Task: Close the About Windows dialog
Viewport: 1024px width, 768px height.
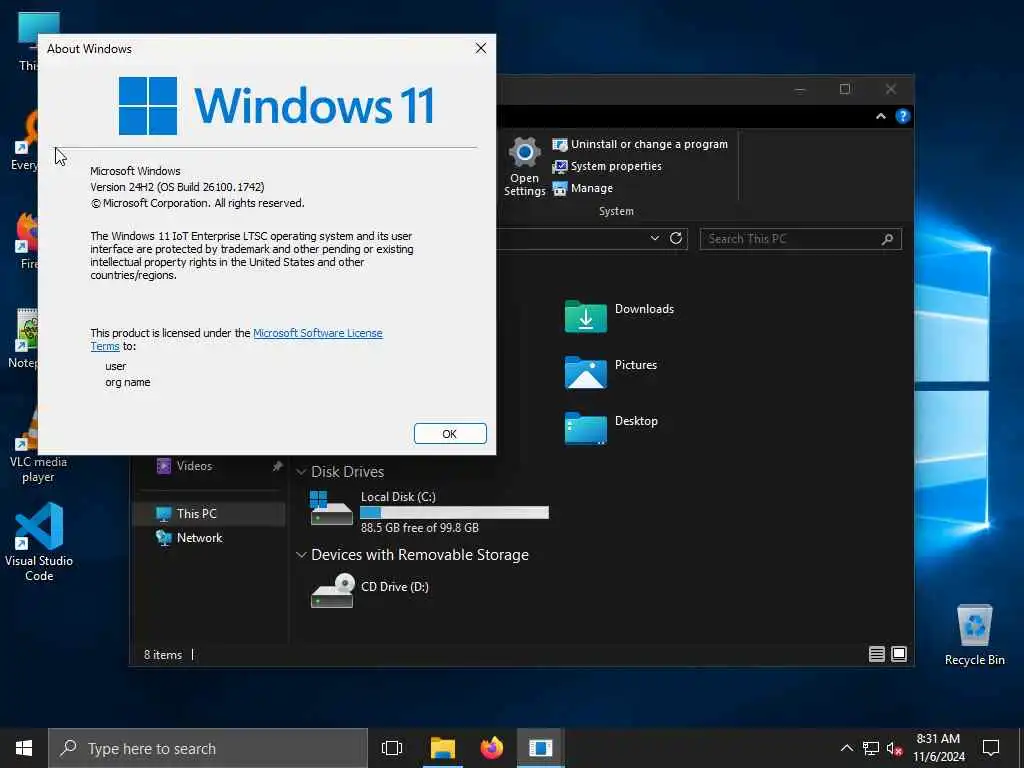Action: point(481,48)
